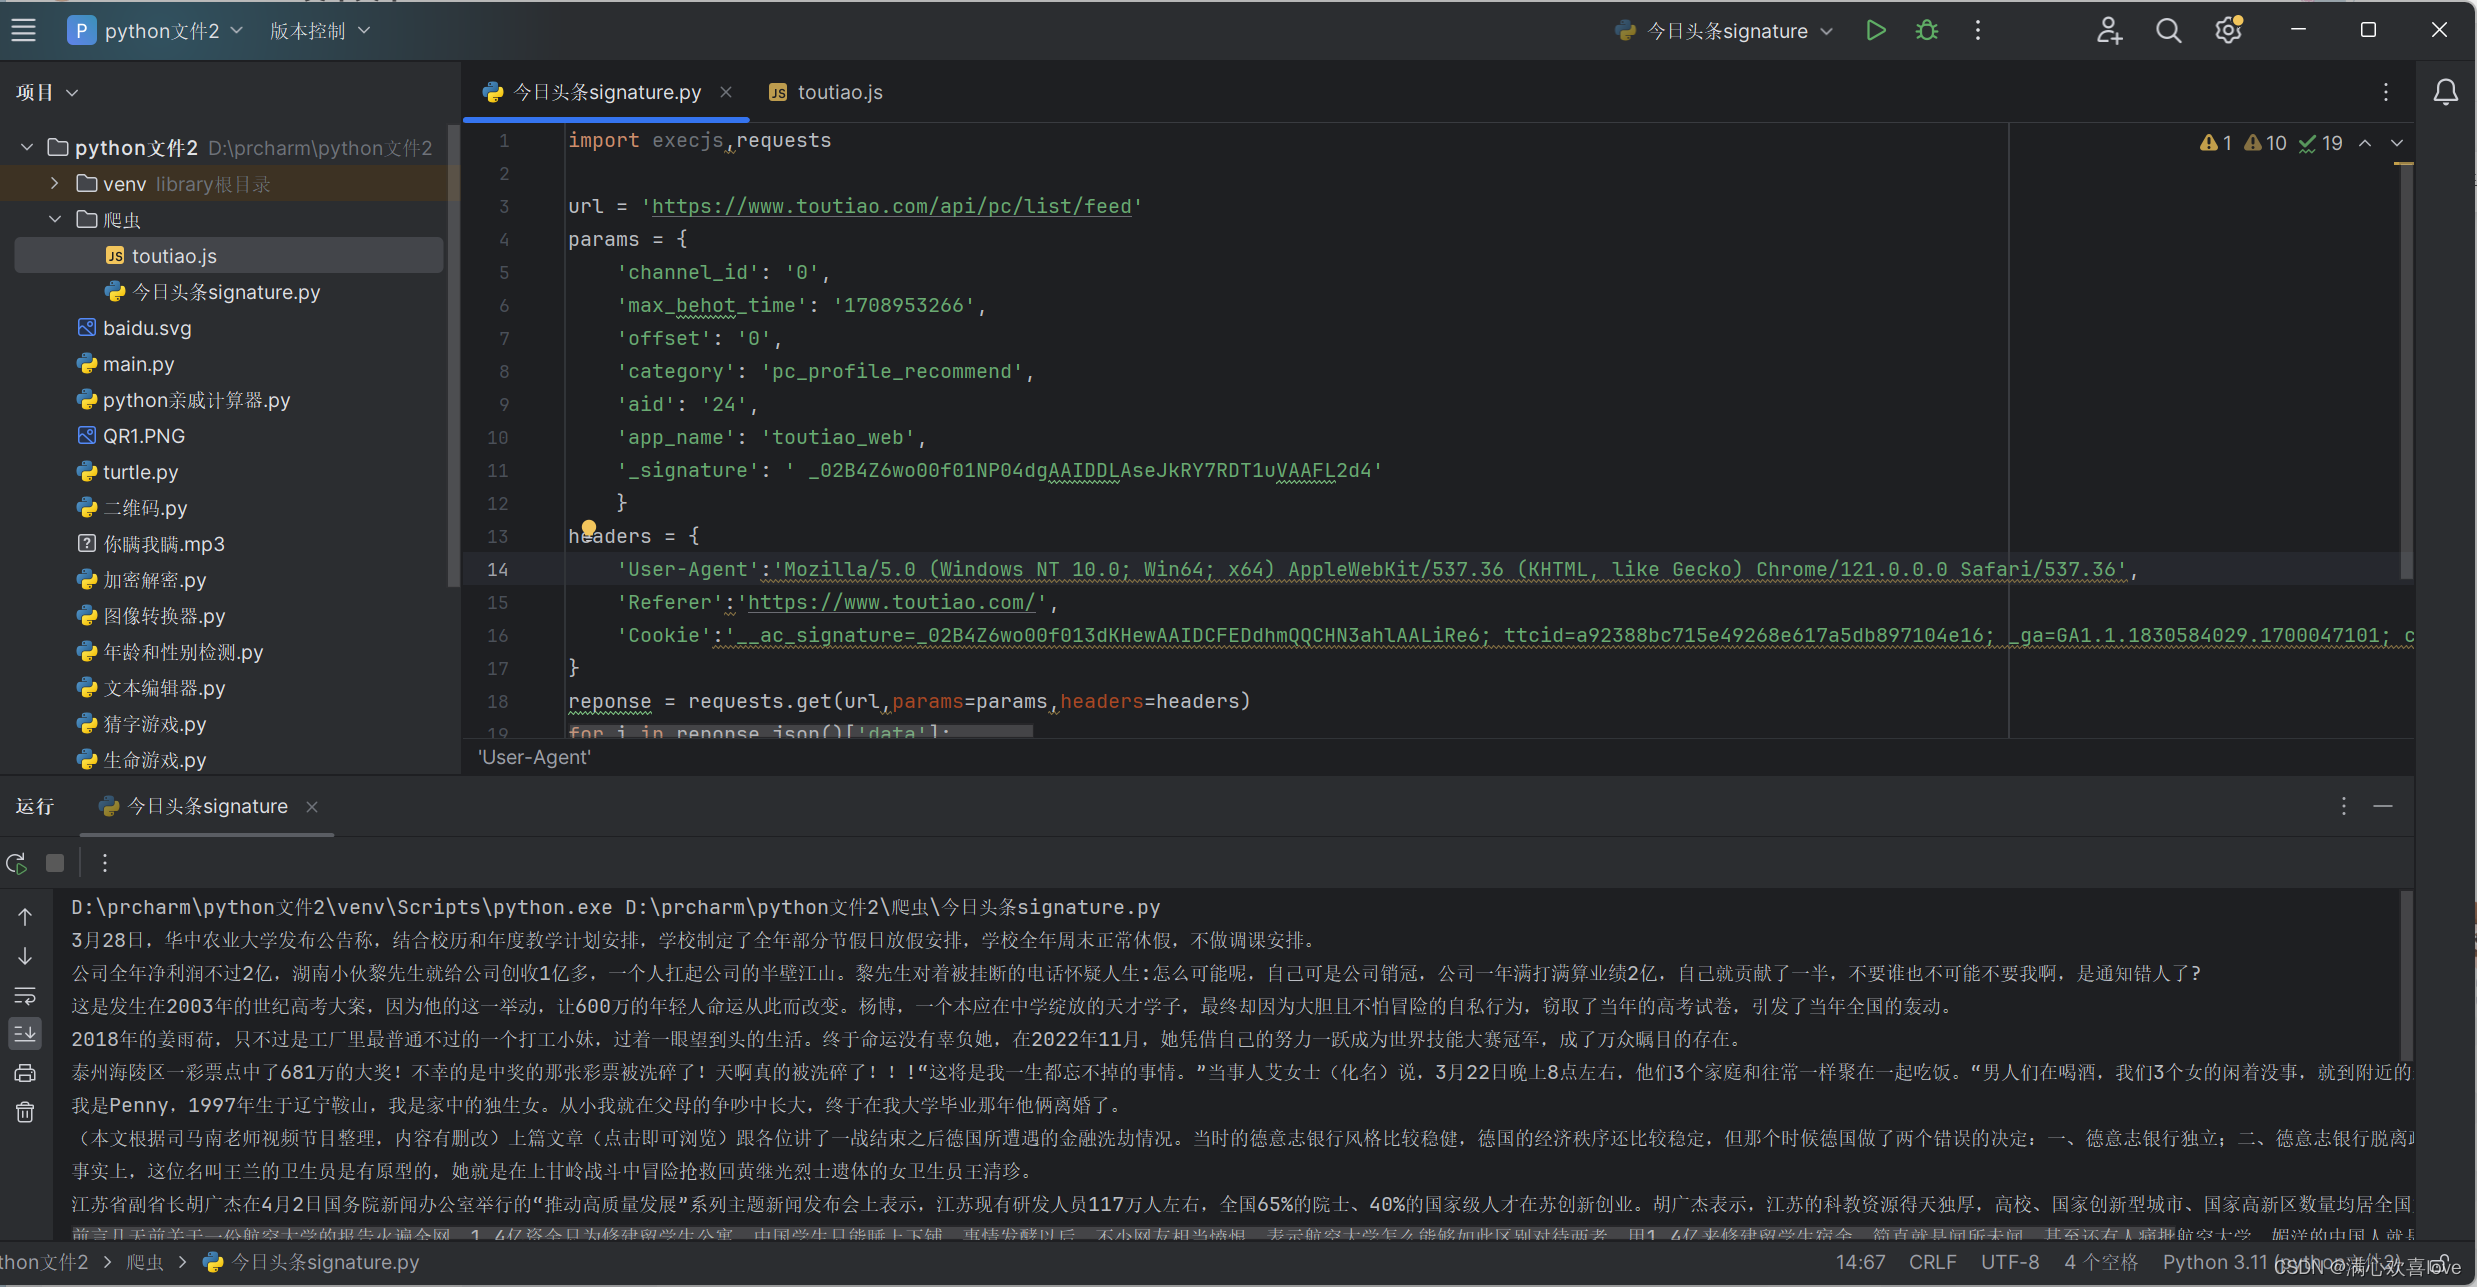This screenshot has width=2477, height=1287.
Task: Clear all console output with trash icon
Action: pos(25,1112)
